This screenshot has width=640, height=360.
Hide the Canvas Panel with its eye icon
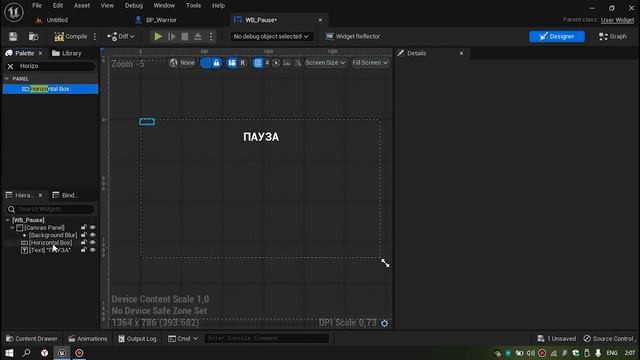click(93, 227)
